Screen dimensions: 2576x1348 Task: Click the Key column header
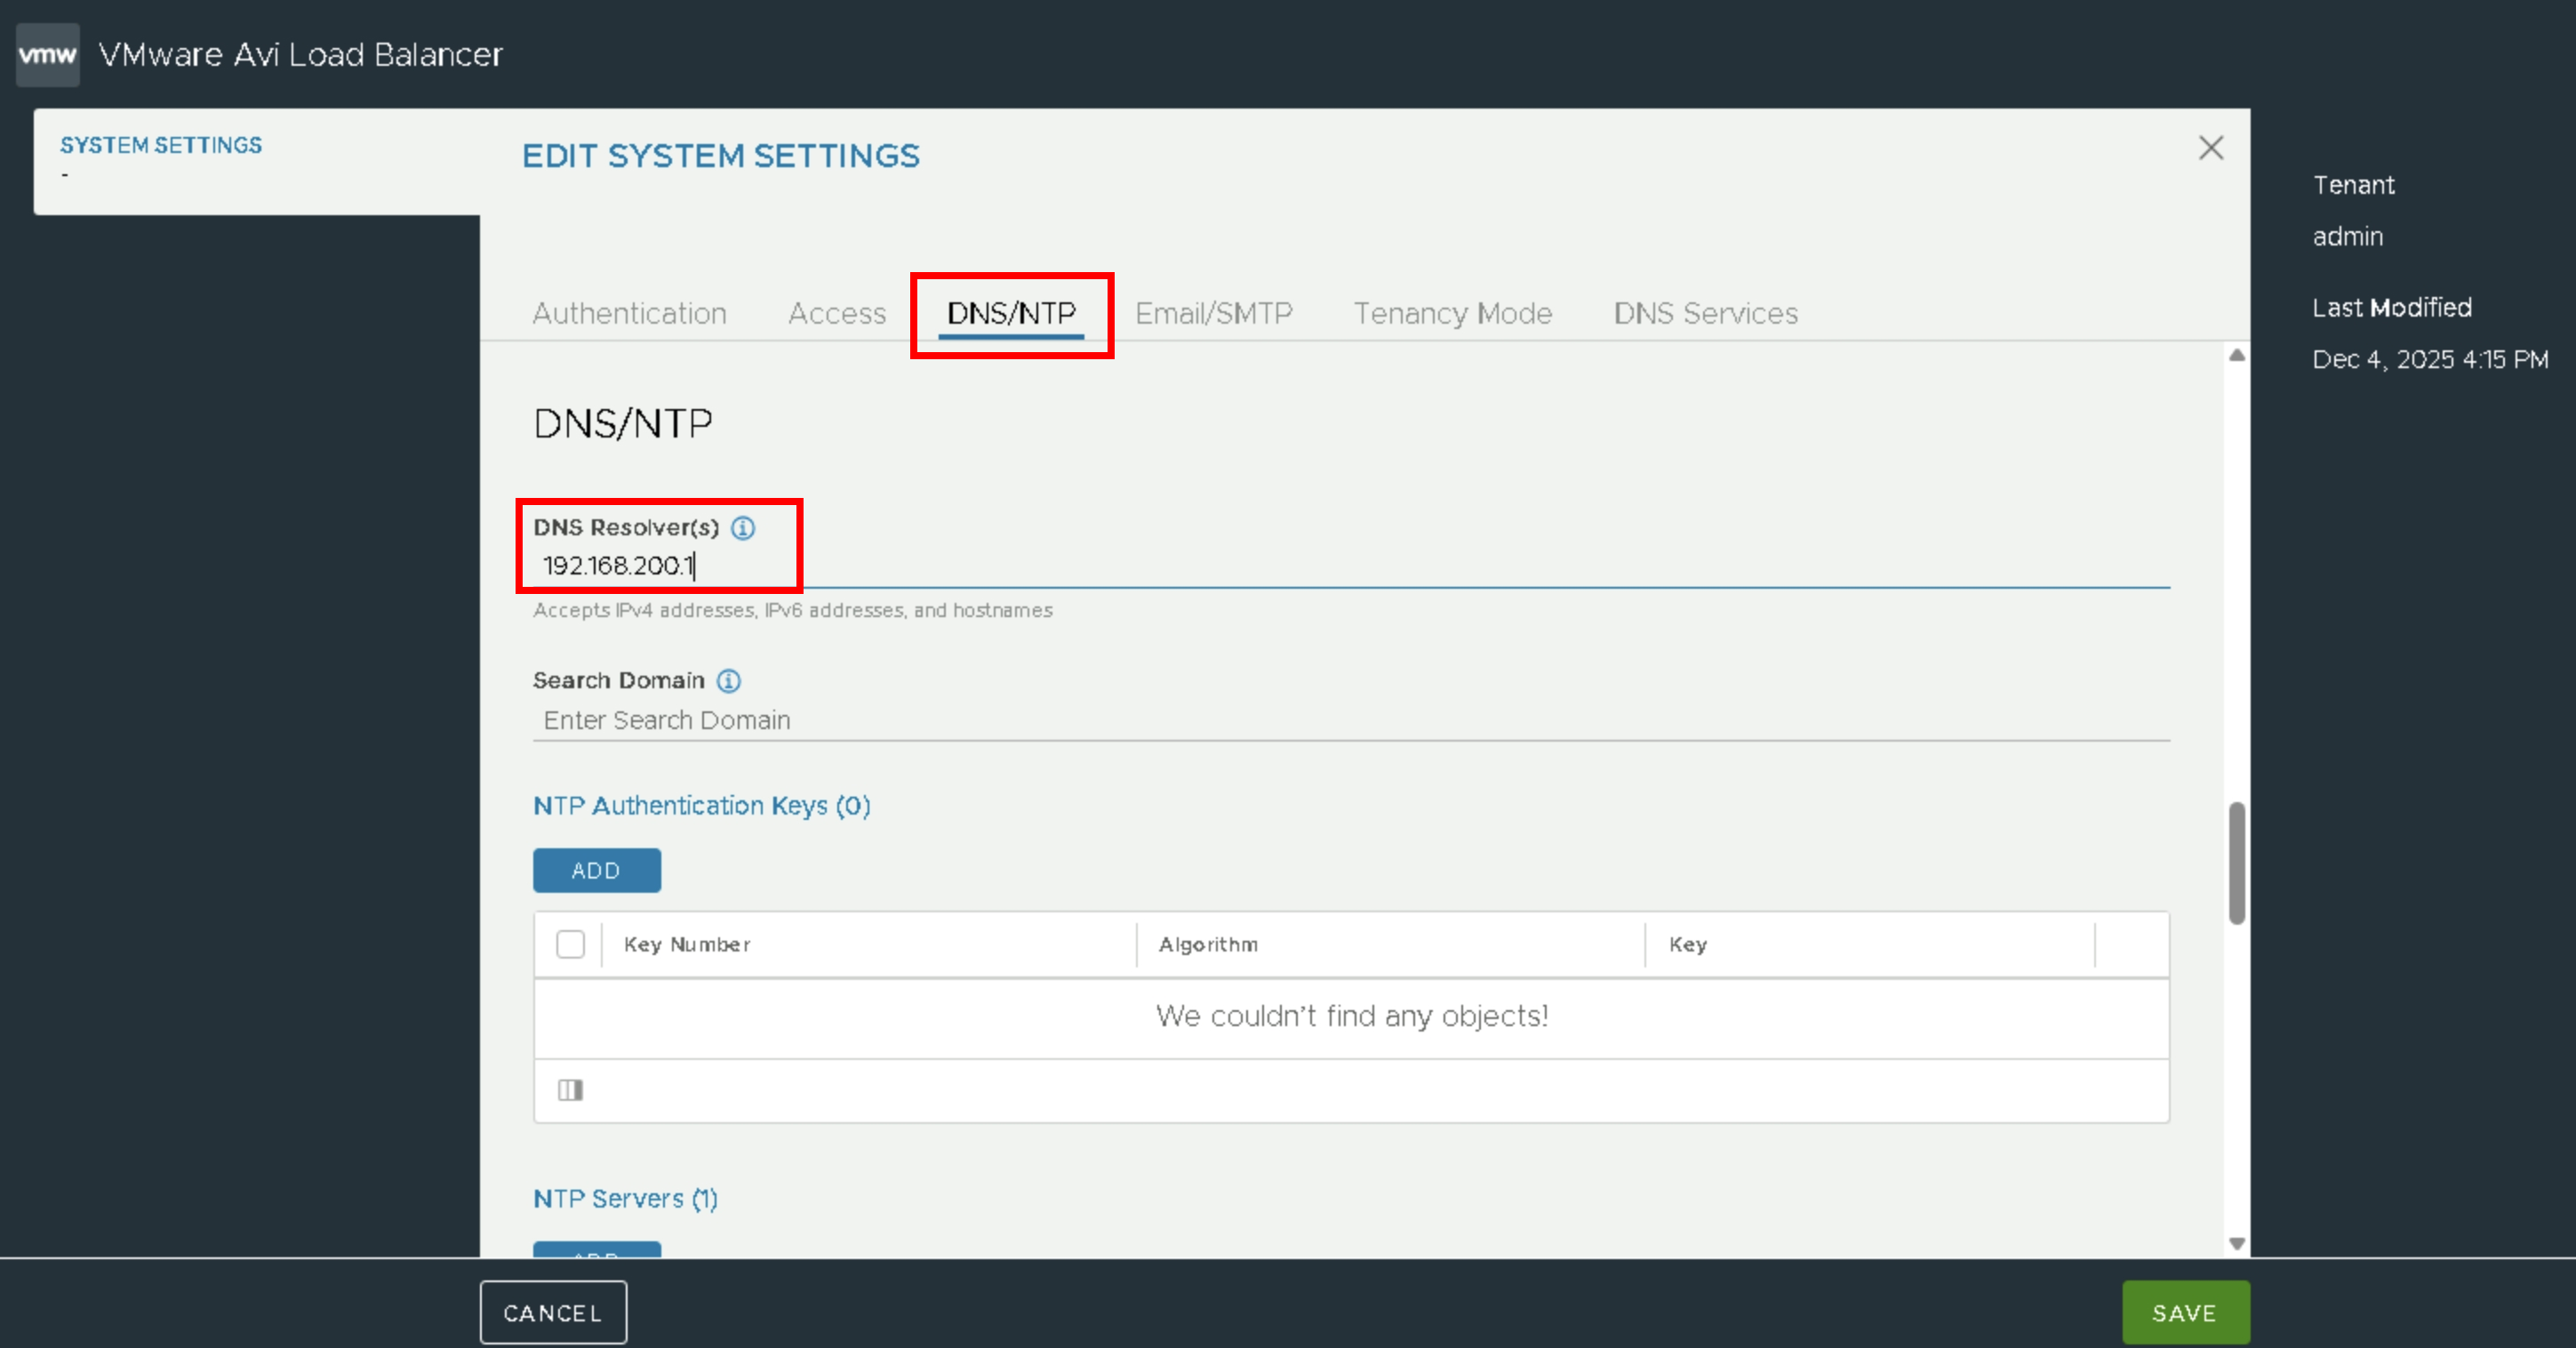1688,944
